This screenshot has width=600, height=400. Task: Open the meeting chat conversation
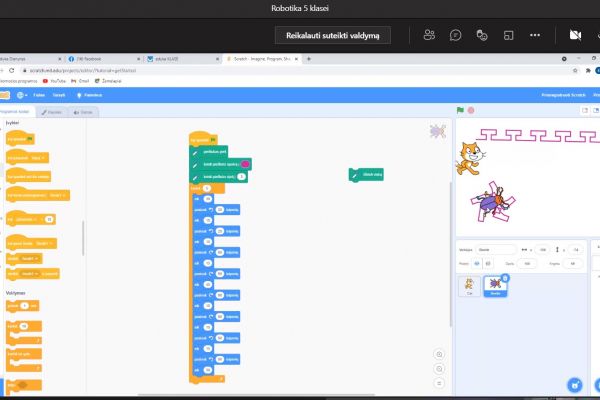coord(455,35)
